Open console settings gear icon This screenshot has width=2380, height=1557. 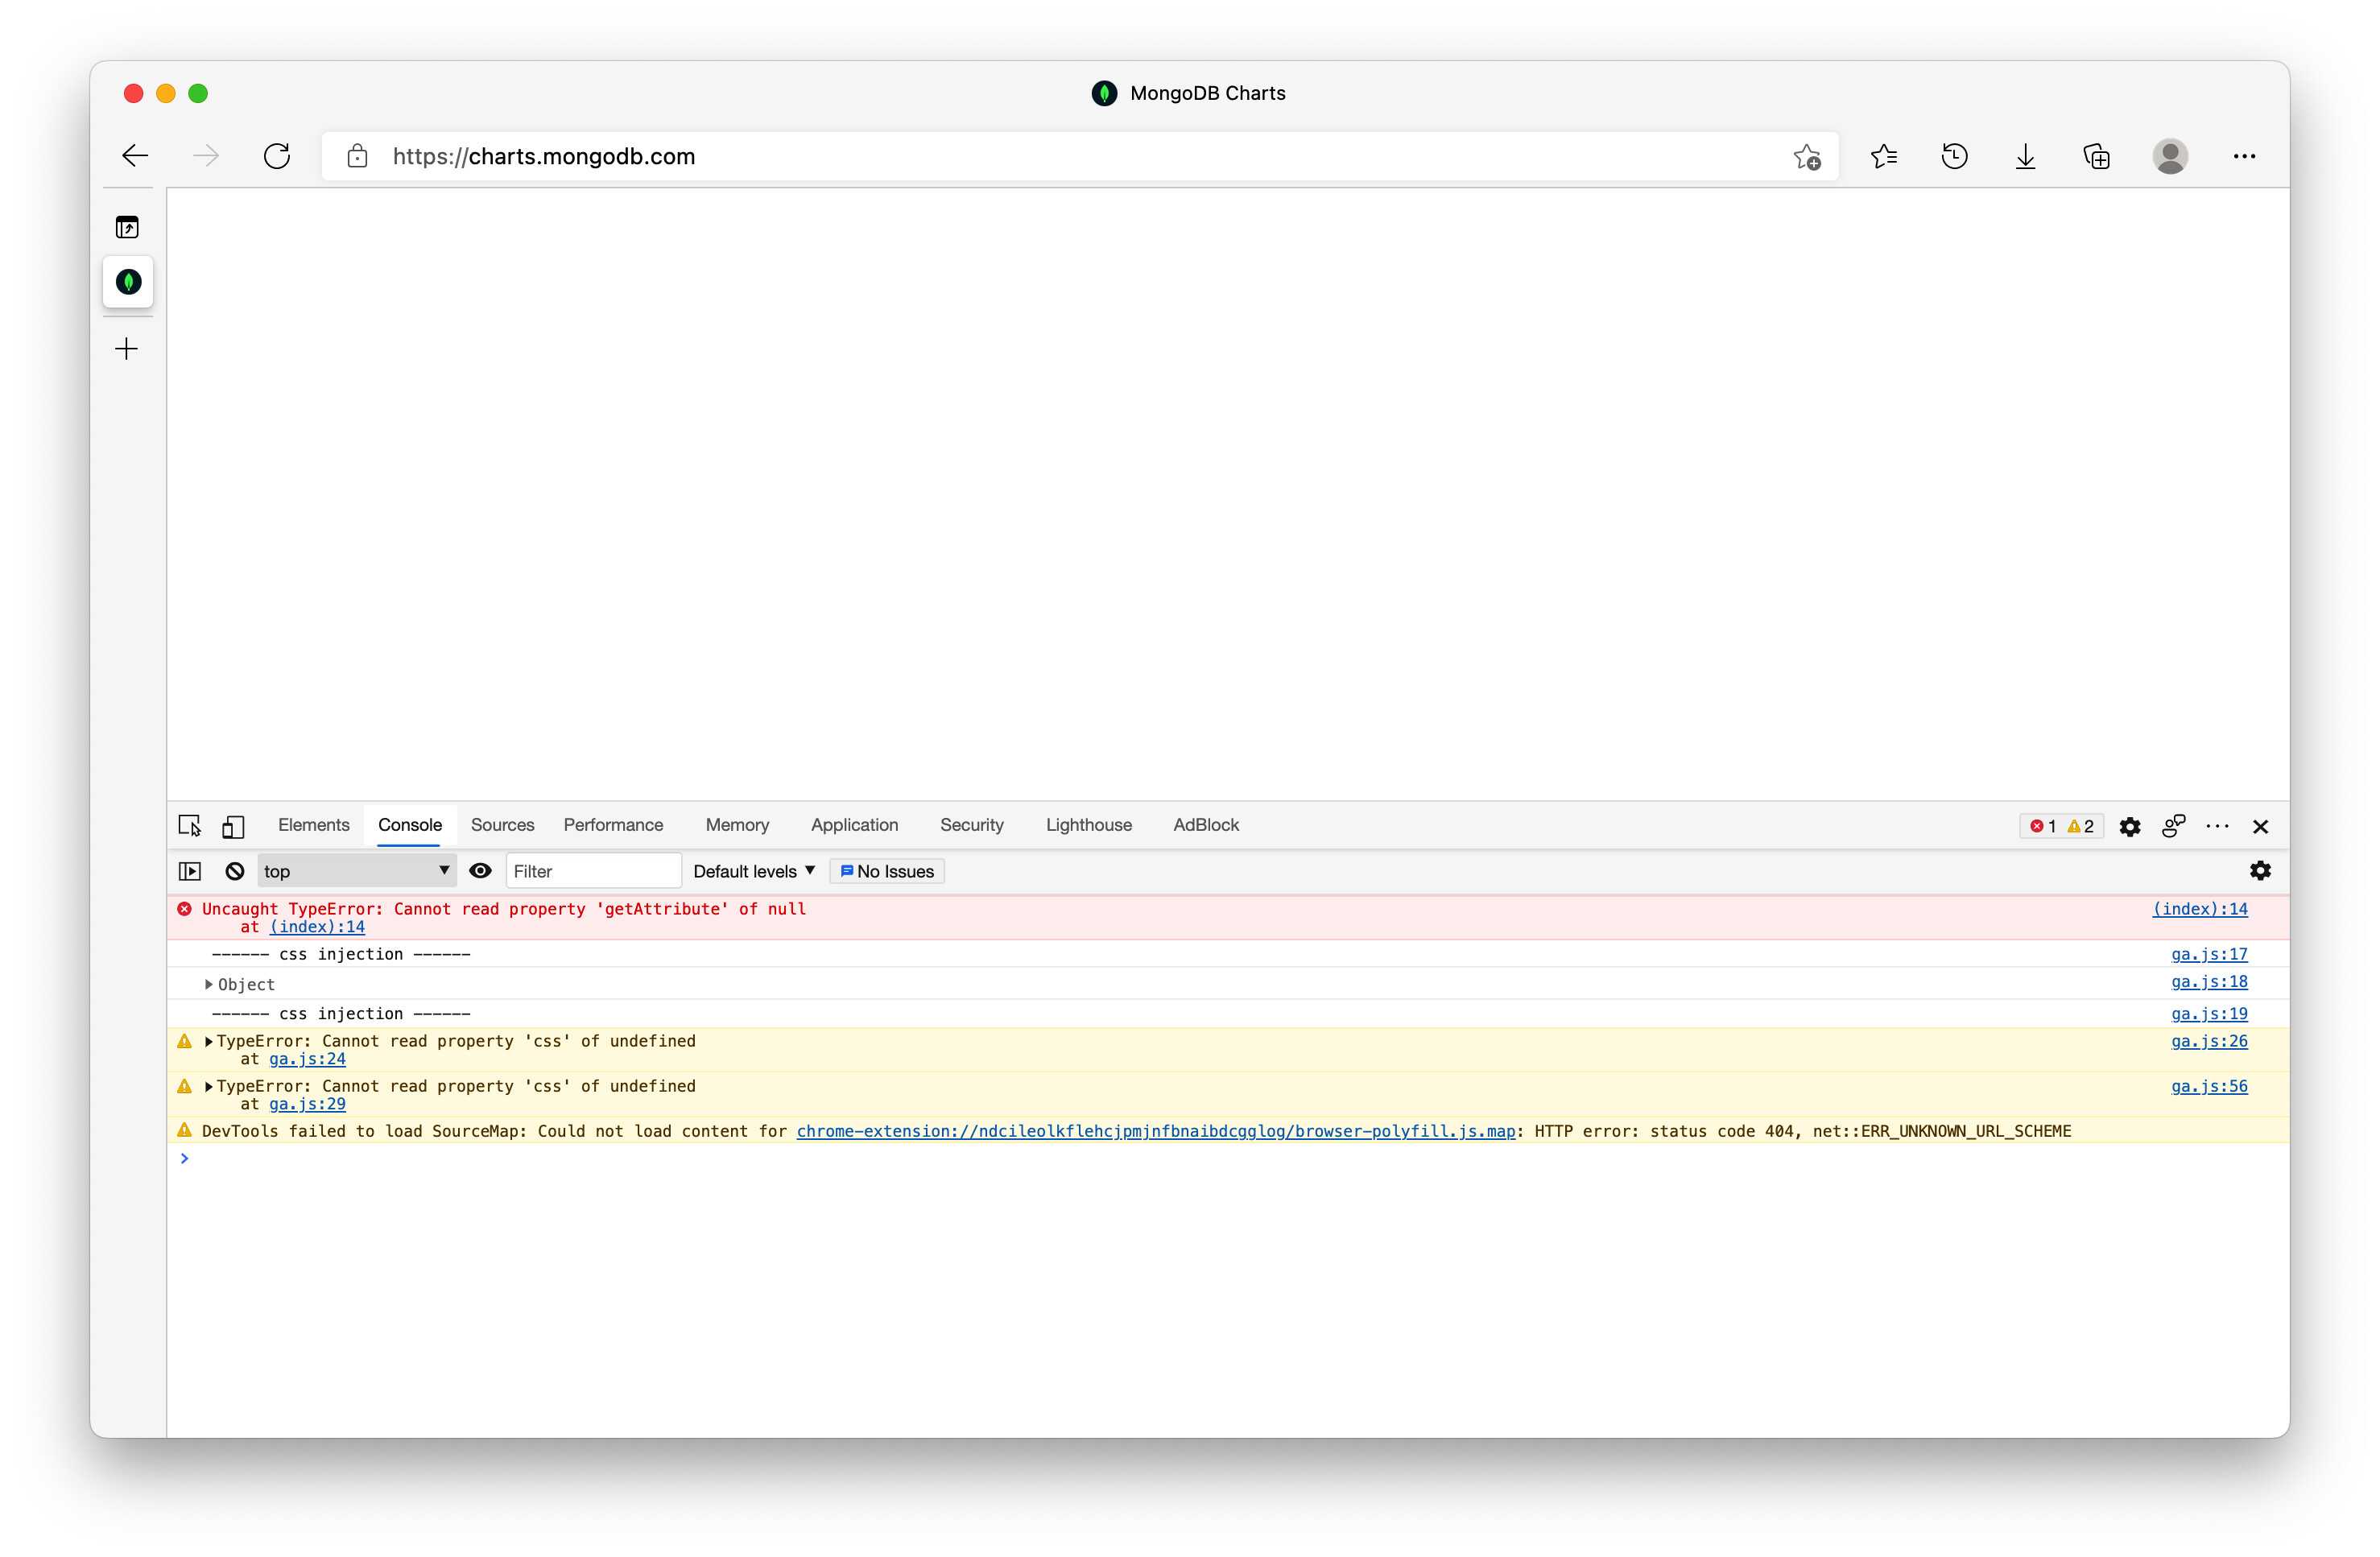(2260, 871)
